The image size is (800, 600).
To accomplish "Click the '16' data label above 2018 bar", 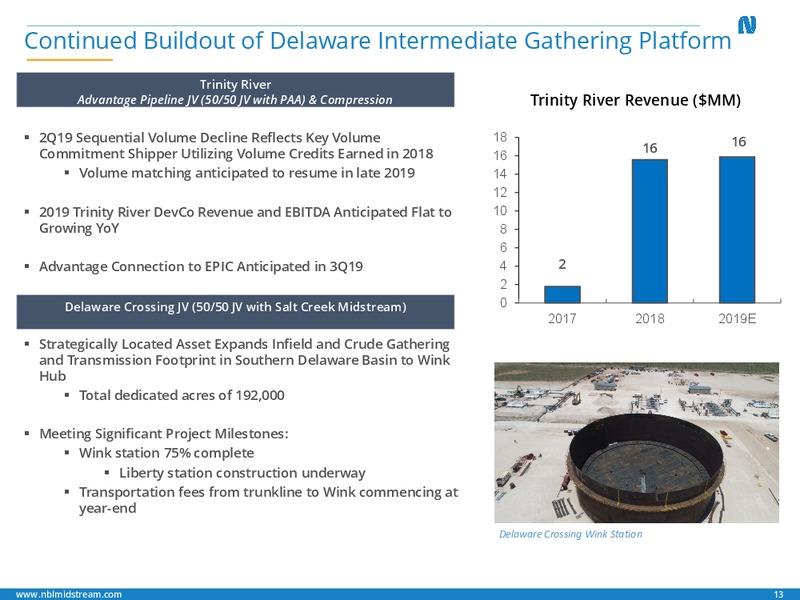I will point(649,148).
